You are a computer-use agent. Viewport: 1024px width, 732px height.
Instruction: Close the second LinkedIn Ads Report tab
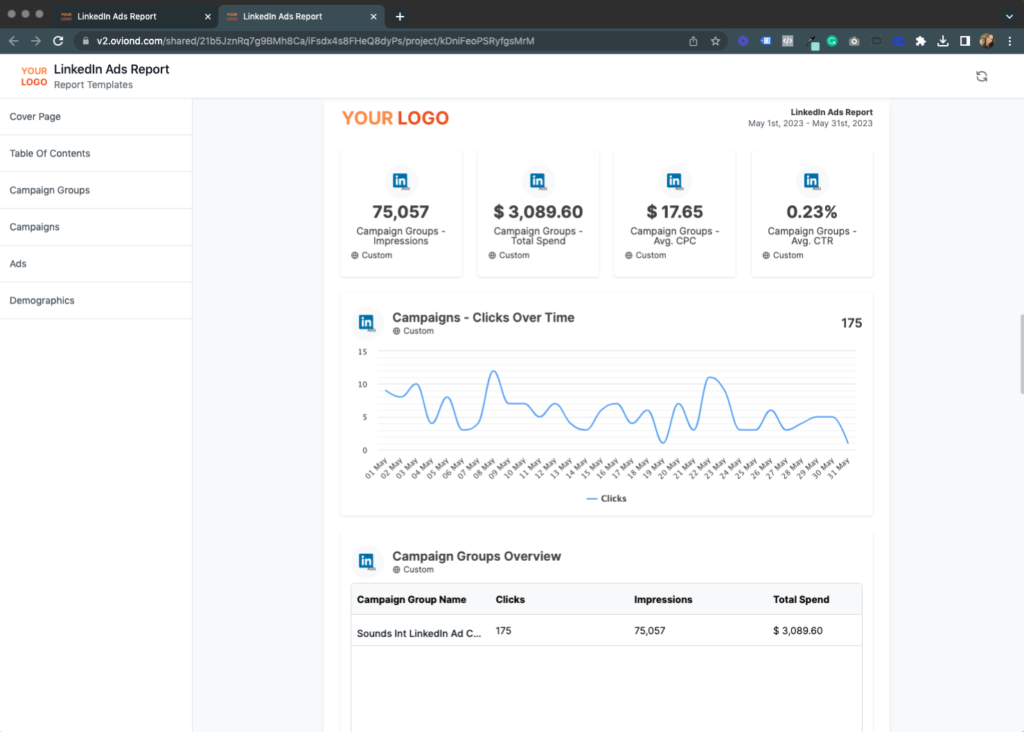click(x=374, y=16)
